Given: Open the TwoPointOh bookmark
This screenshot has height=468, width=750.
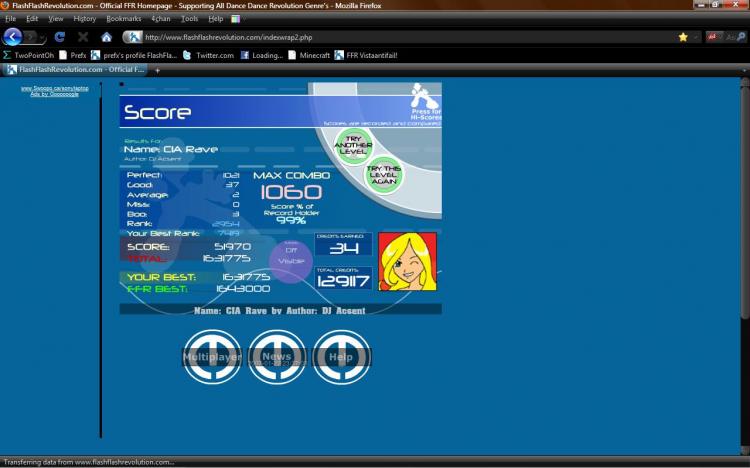Looking at the screenshot, I should pos(29,55).
